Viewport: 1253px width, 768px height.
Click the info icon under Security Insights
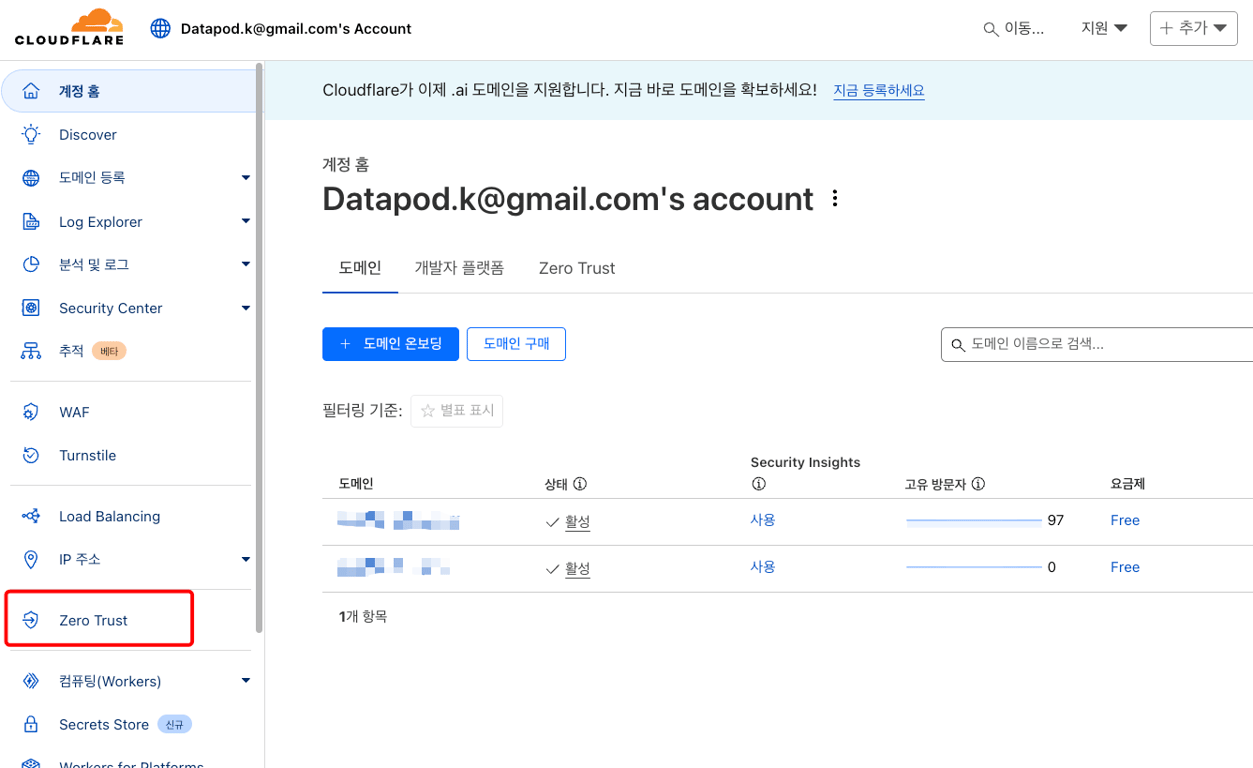(758, 484)
